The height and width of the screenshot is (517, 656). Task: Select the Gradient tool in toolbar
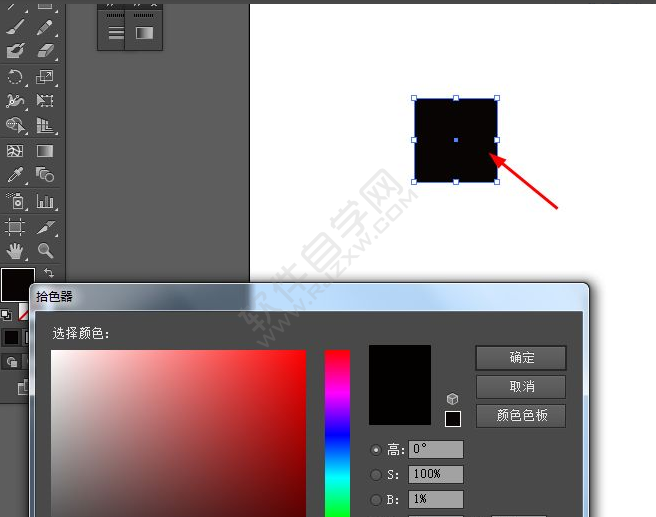pyautogui.click(x=45, y=151)
